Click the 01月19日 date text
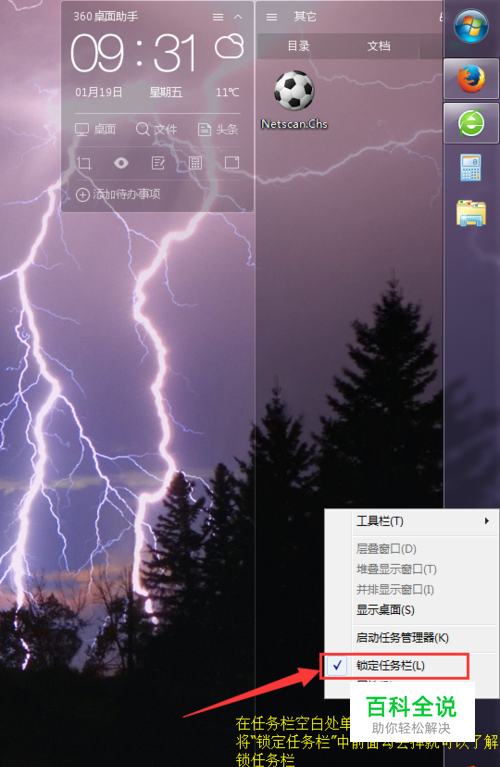500x767 pixels. pyautogui.click(x=98, y=92)
